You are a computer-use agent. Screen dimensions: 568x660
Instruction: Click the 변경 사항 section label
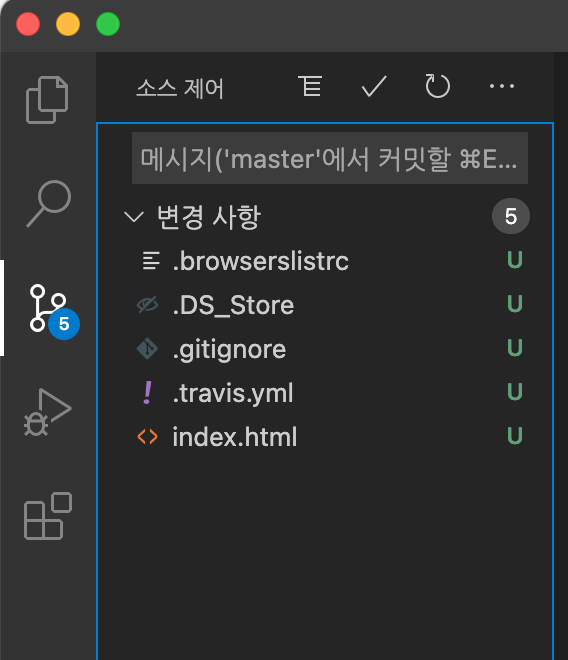point(209,217)
